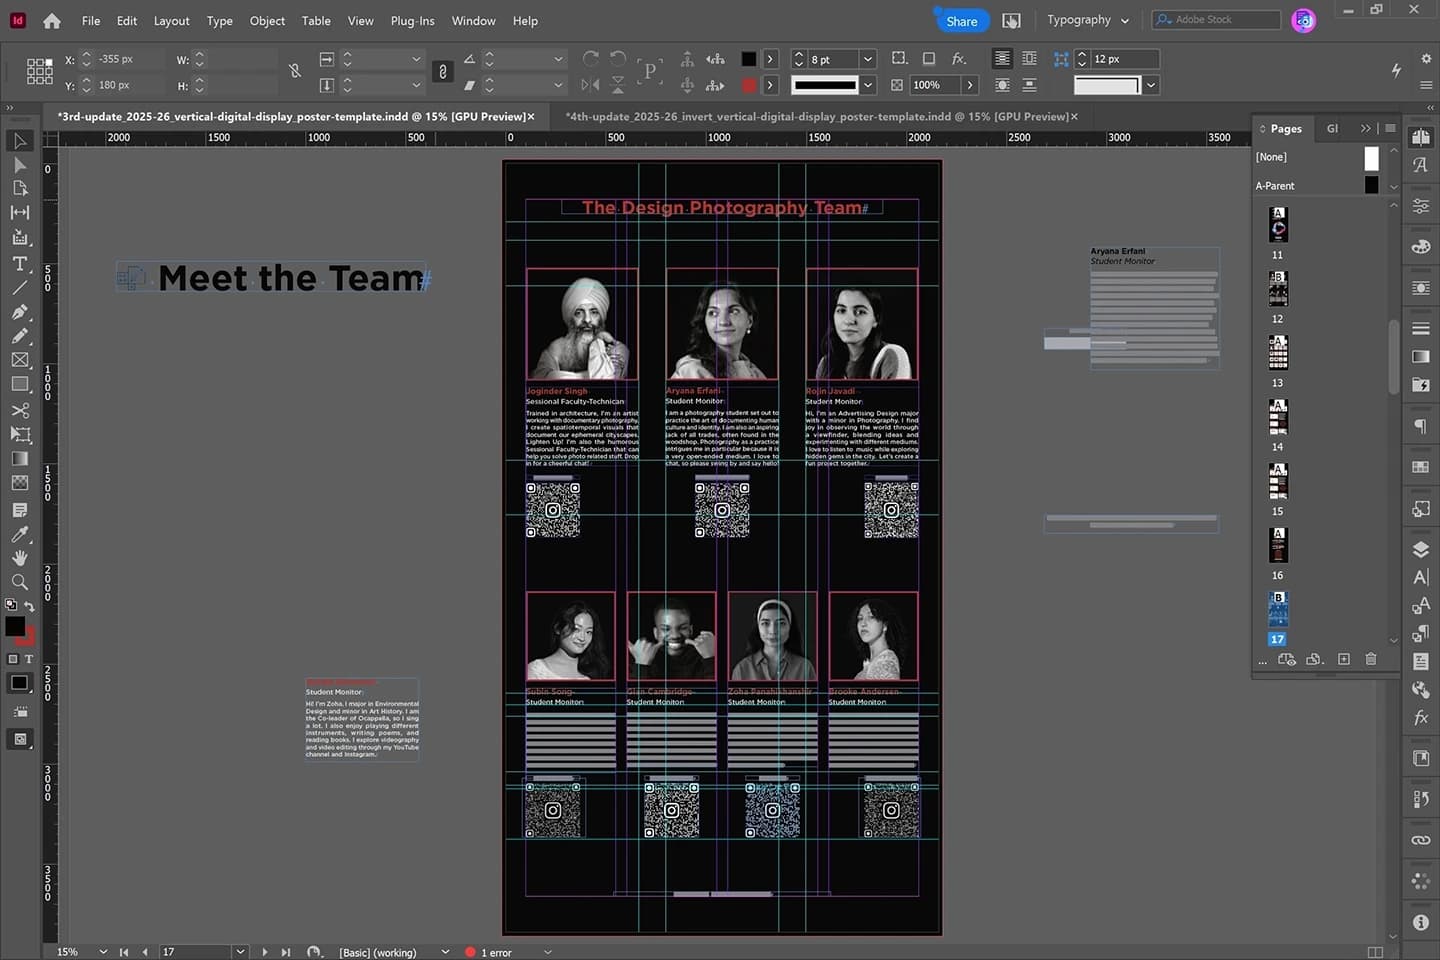This screenshot has height=960, width=1440.
Task: Activate the Hand tool
Action: 20,558
